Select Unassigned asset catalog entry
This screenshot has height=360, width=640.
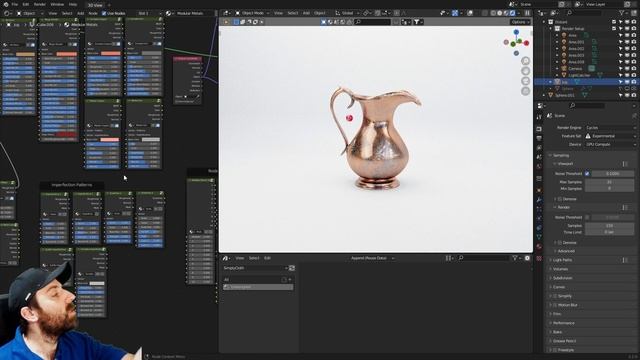(258, 287)
